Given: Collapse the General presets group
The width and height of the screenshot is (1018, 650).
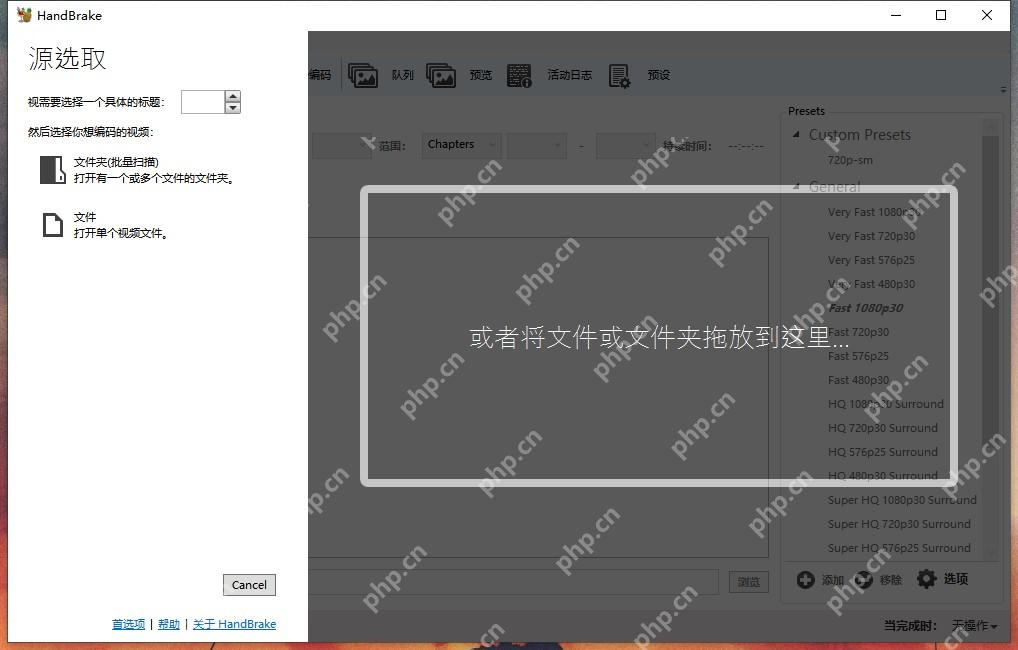Looking at the screenshot, I should click(796, 187).
